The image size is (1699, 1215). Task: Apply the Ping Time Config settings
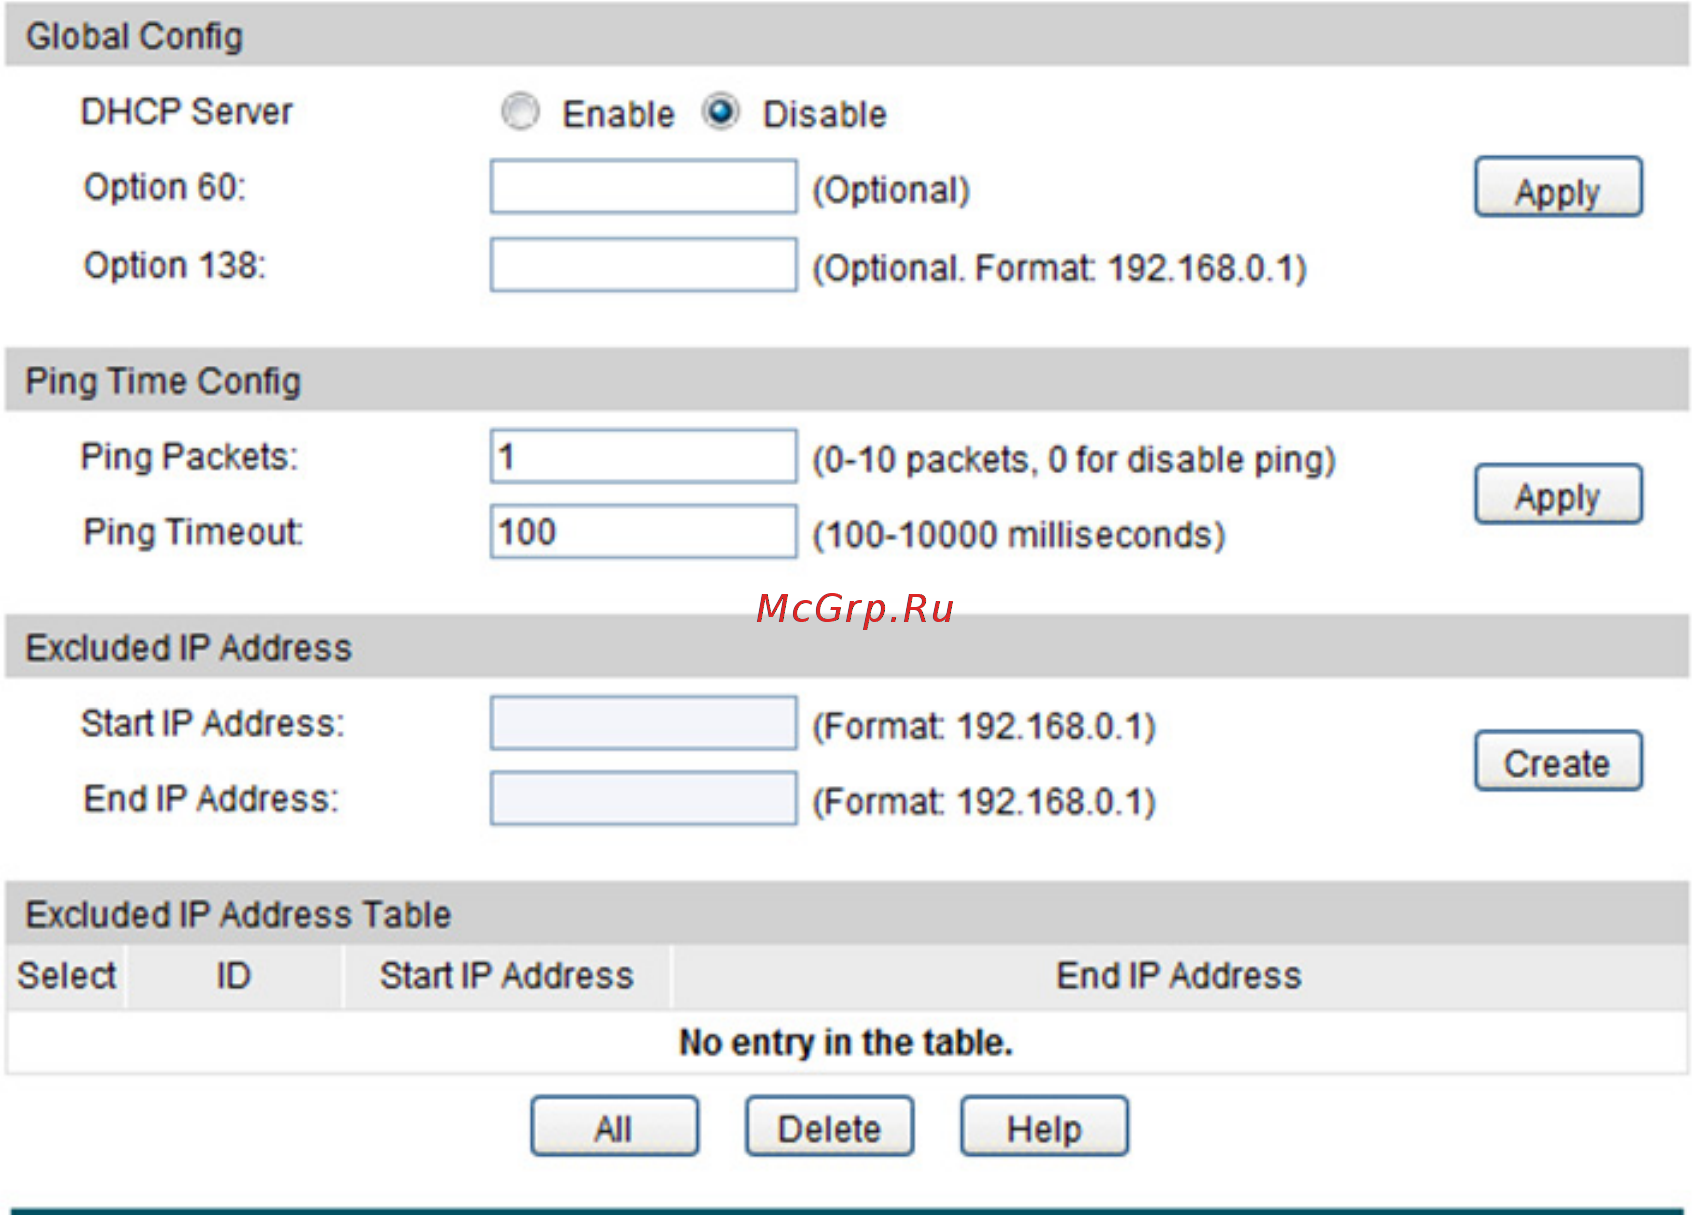tap(1558, 494)
